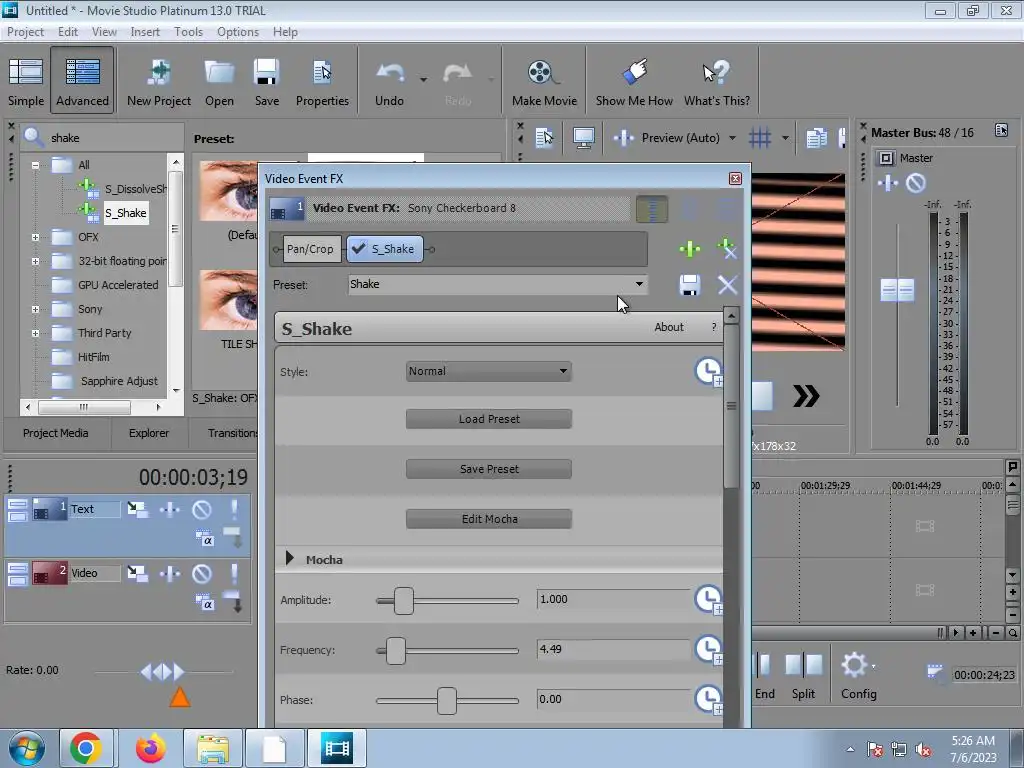Delete preset X icon
Viewport: 1024px width, 768px height.
(x=727, y=285)
